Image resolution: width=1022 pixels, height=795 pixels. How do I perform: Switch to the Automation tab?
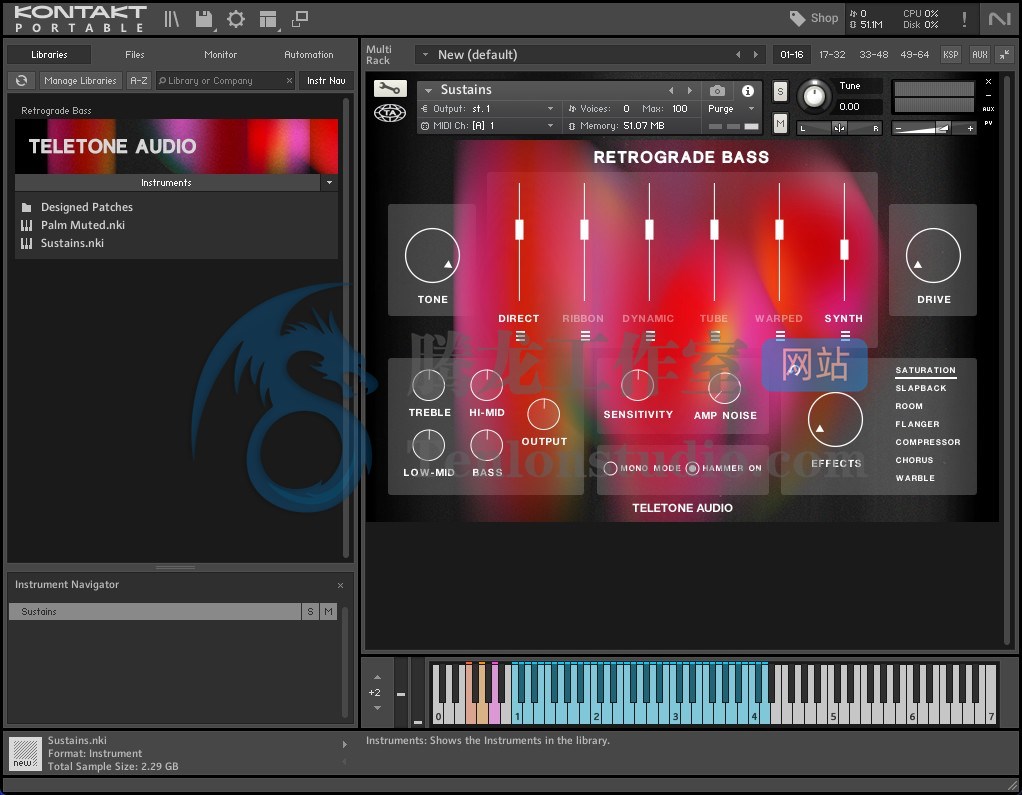309,55
